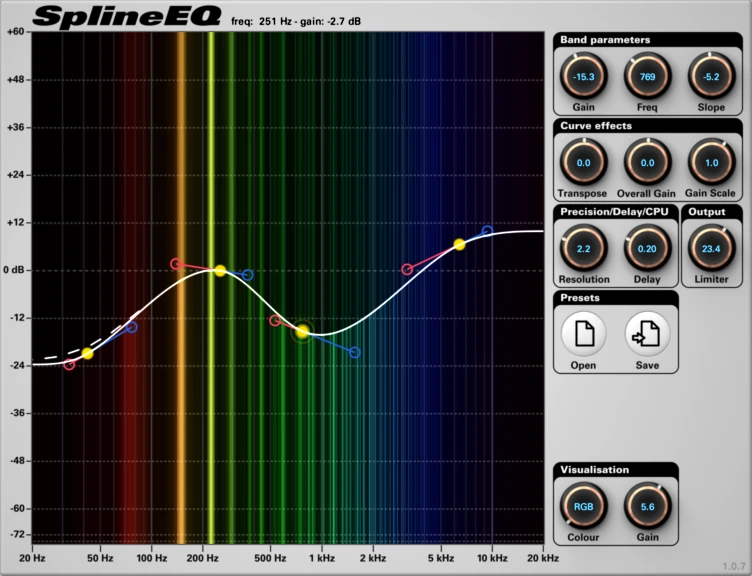Select the yellow band node near 50 Hz
752x576 pixels.
[x=87, y=353]
